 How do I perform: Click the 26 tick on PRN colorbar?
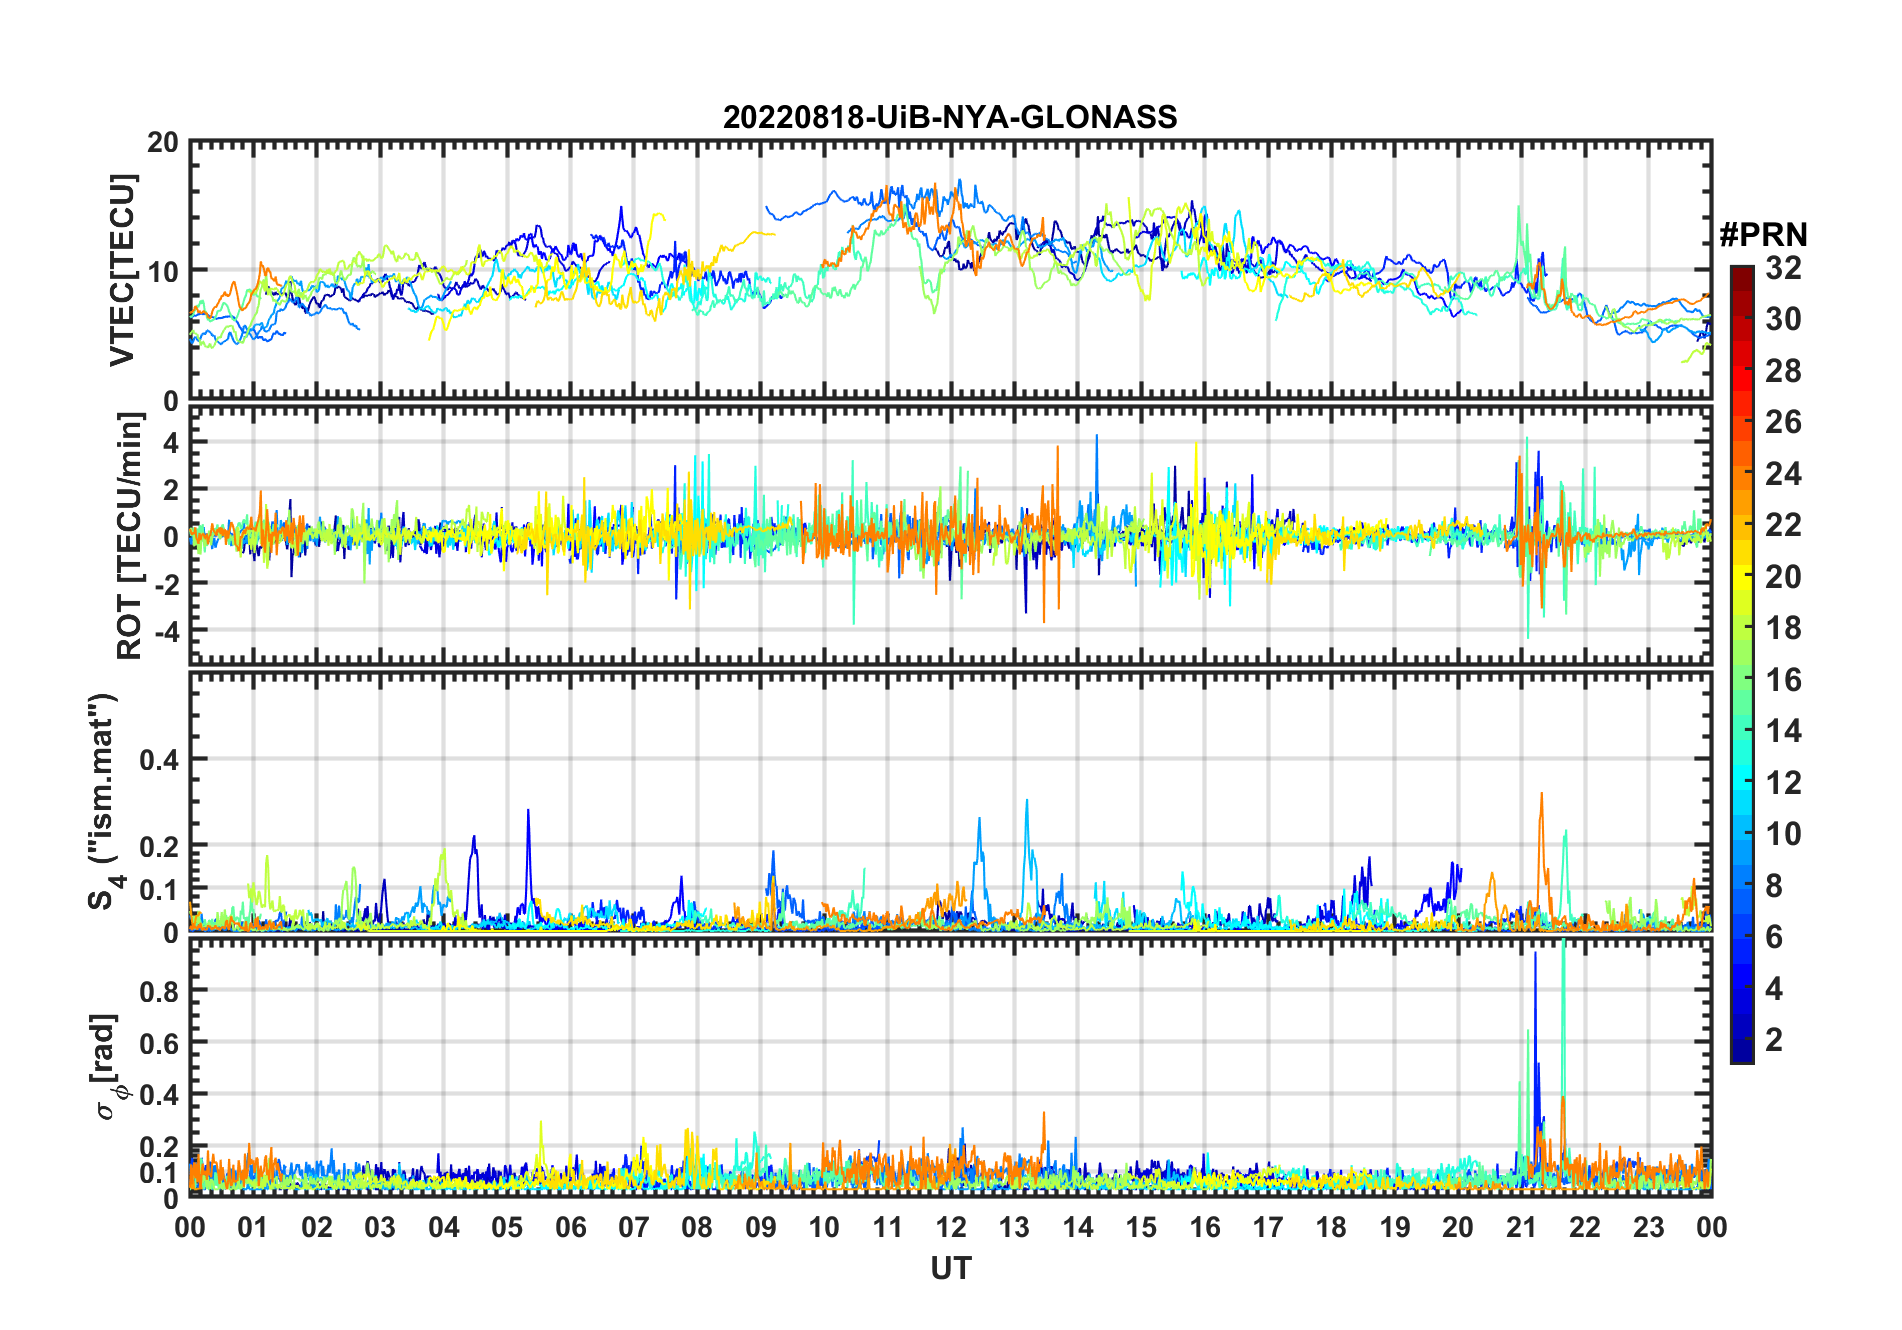click(1783, 422)
